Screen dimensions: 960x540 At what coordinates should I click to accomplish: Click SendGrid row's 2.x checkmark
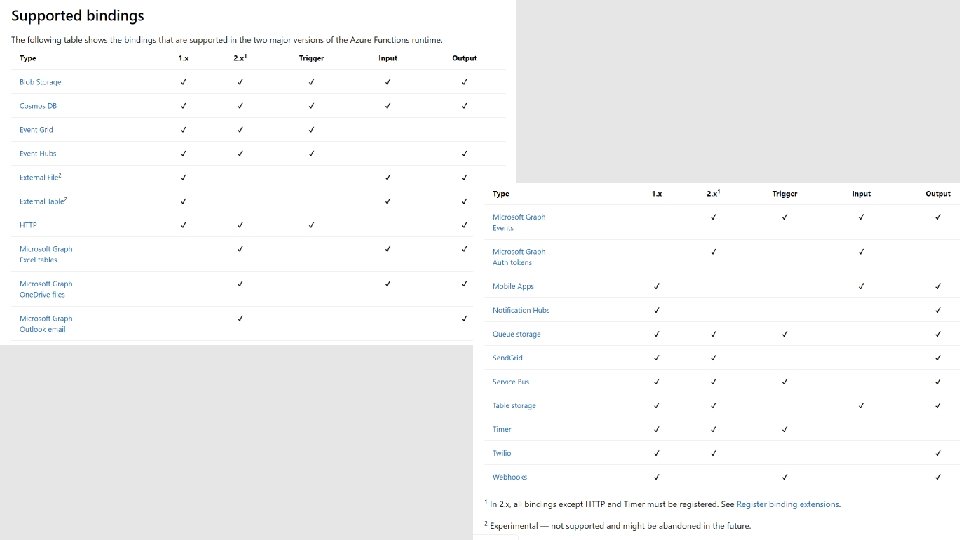click(x=713, y=358)
